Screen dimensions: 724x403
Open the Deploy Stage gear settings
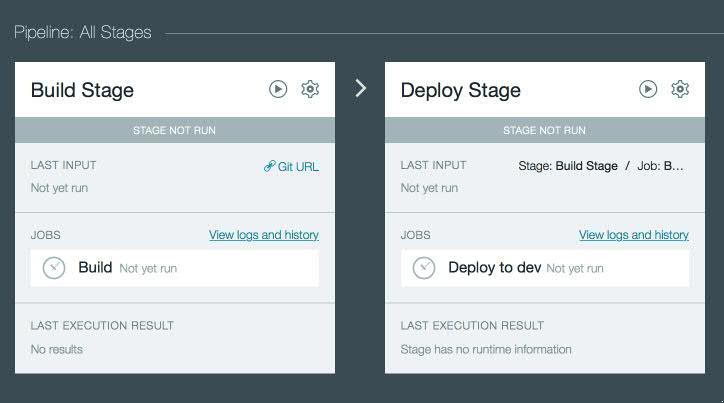pos(680,89)
